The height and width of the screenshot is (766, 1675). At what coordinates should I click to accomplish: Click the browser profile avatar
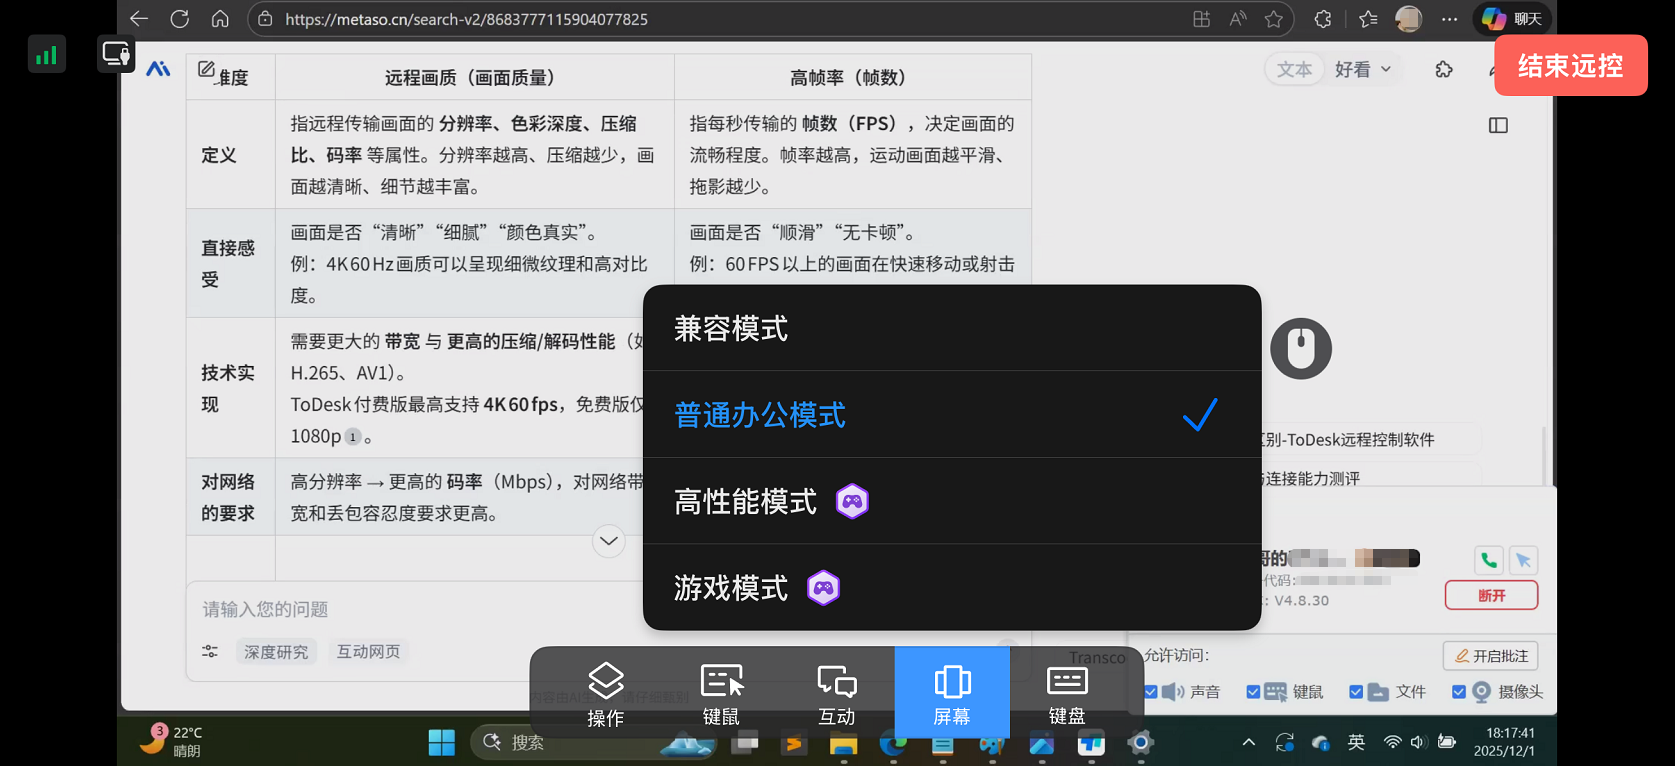click(x=1408, y=19)
